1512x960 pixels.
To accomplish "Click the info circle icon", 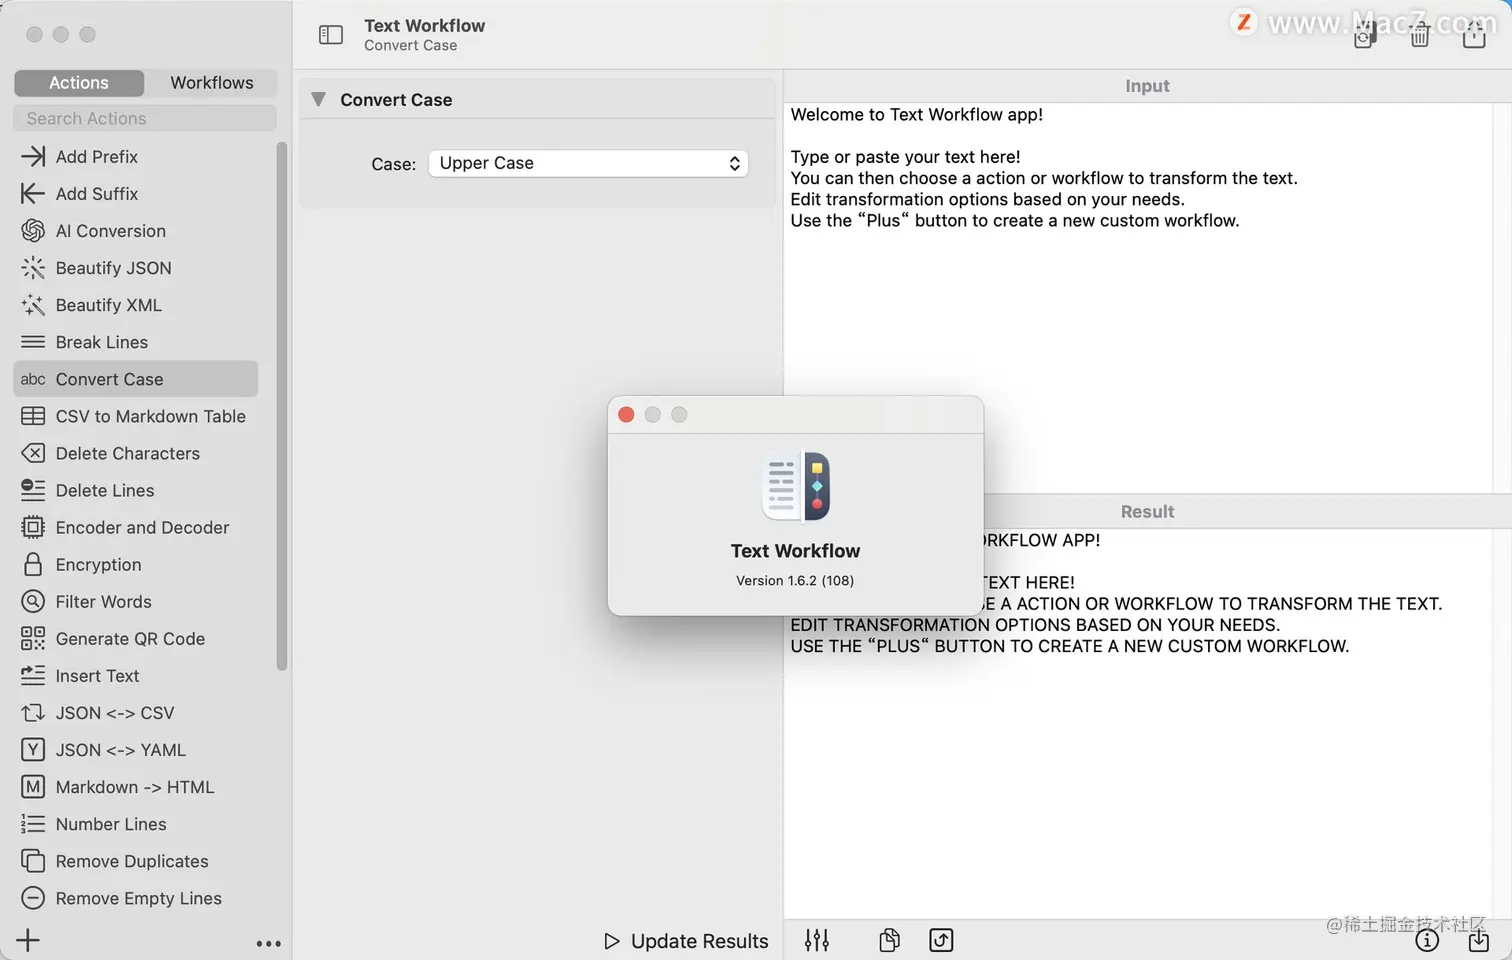I will pyautogui.click(x=1427, y=940).
